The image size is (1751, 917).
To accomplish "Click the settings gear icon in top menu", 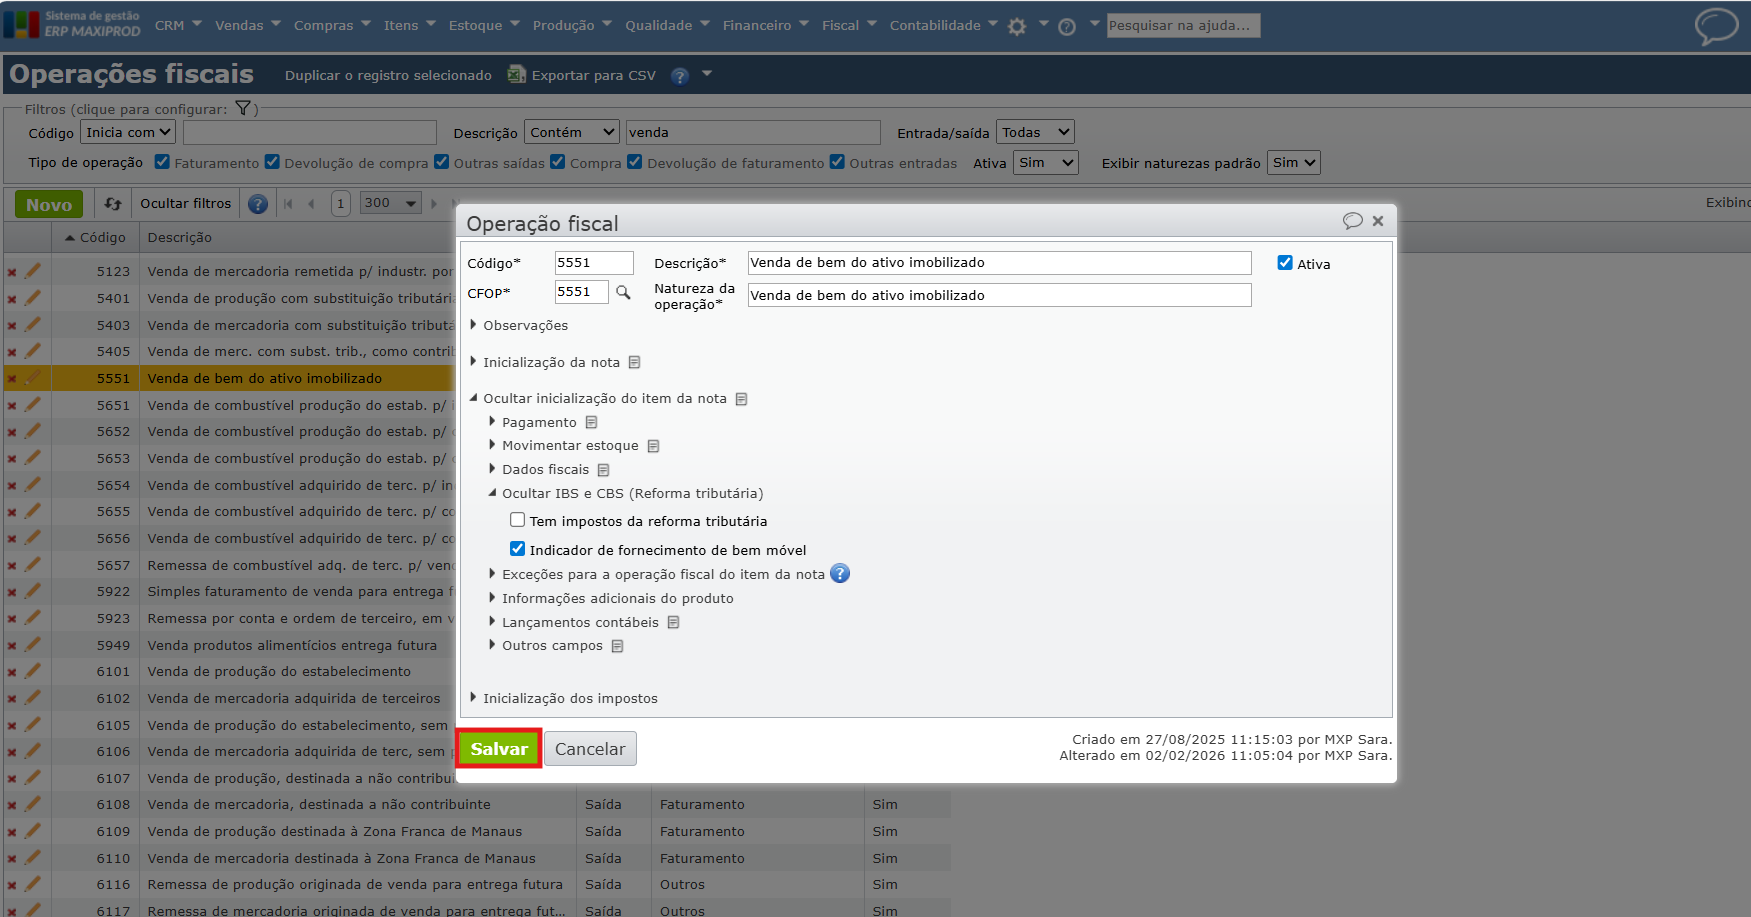I will 1017,27.
